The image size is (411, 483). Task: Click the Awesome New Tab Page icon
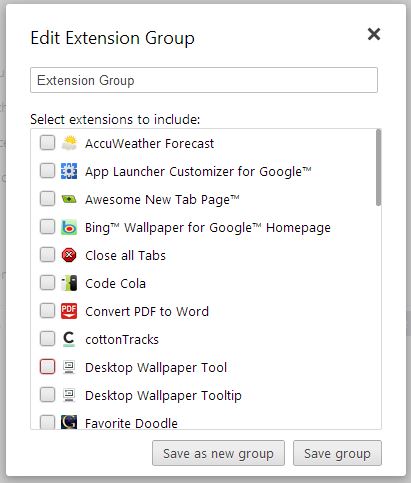(x=69, y=199)
